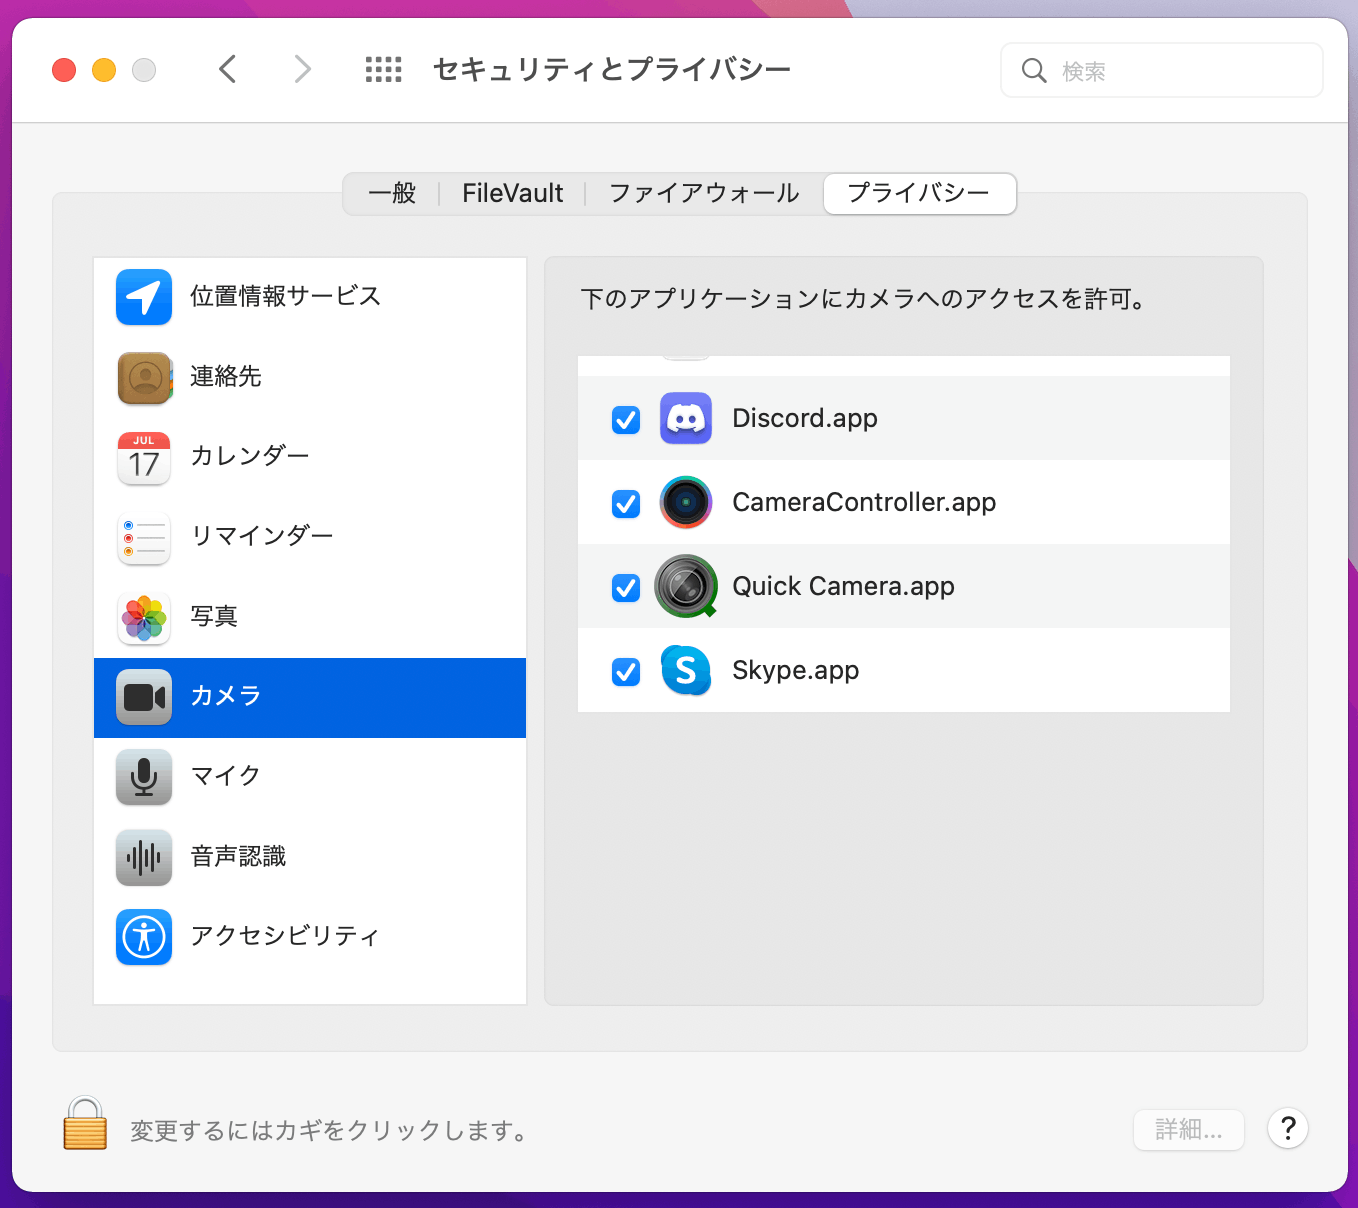Image resolution: width=1358 pixels, height=1208 pixels.
Task: Select 写真 in the sidebar
Action: 310,617
